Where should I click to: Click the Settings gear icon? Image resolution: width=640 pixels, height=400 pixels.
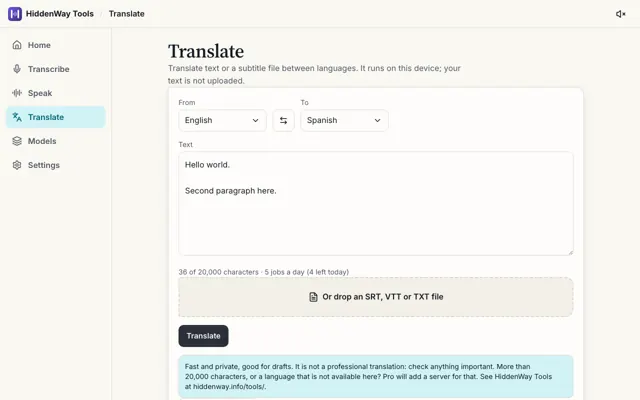pyautogui.click(x=17, y=165)
